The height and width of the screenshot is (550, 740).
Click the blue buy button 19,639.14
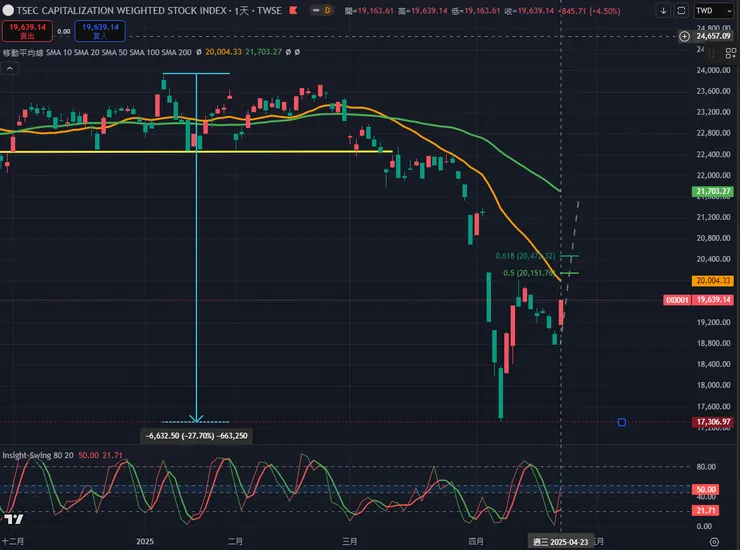(x=100, y=31)
